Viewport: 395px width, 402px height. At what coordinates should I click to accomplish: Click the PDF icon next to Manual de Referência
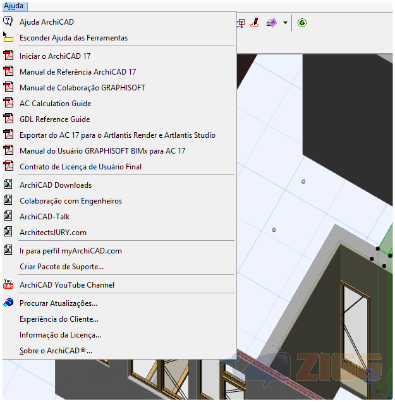pyautogui.click(x=8, y=71)
